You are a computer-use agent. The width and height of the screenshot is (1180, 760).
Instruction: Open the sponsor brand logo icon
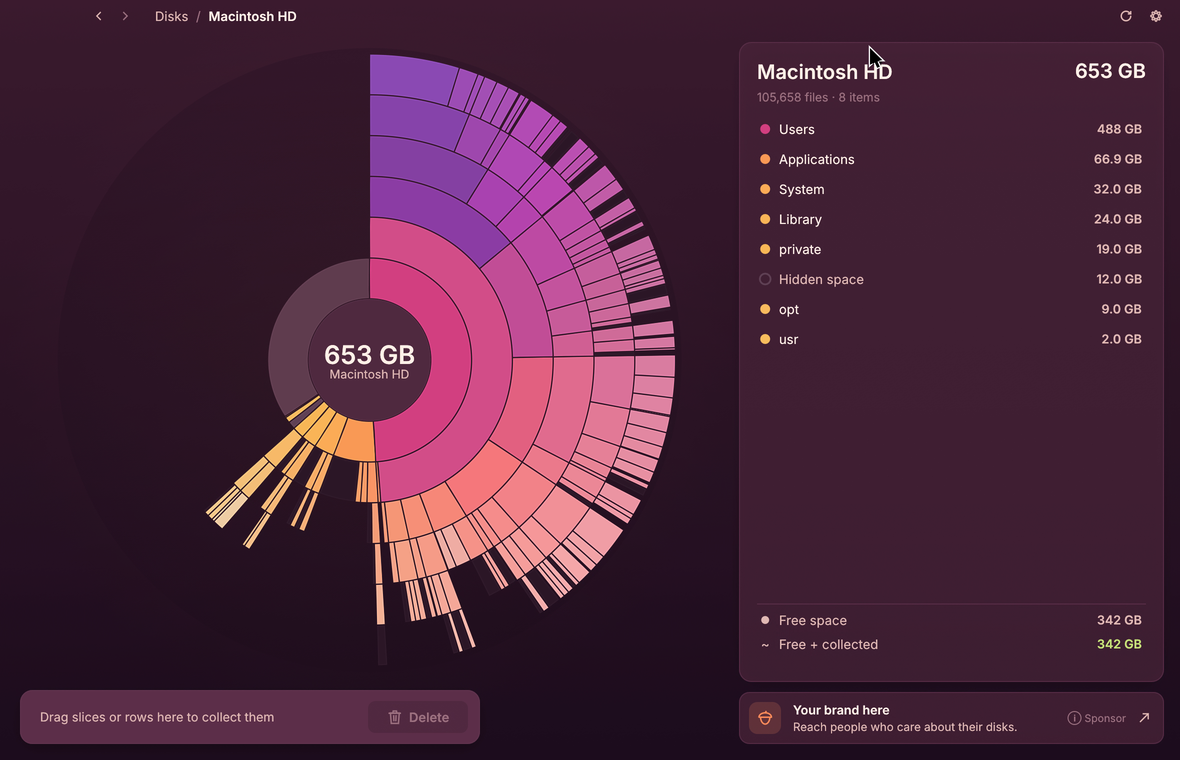click(x=765, y=718)
